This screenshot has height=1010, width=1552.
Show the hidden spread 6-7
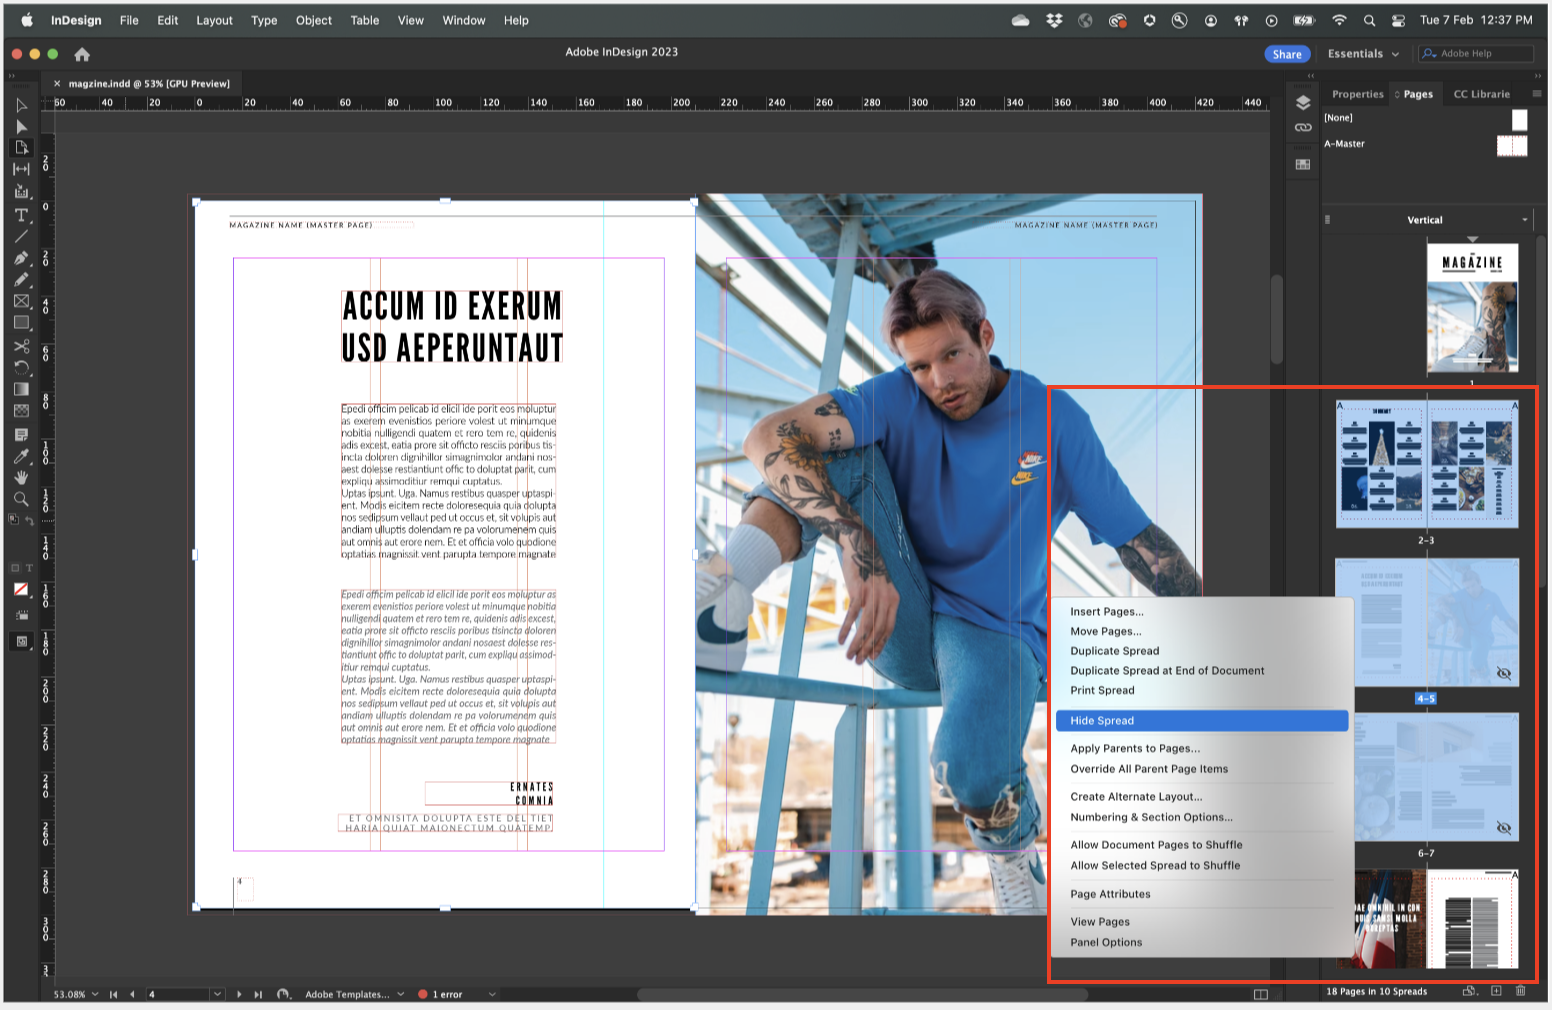point(1504,826)
